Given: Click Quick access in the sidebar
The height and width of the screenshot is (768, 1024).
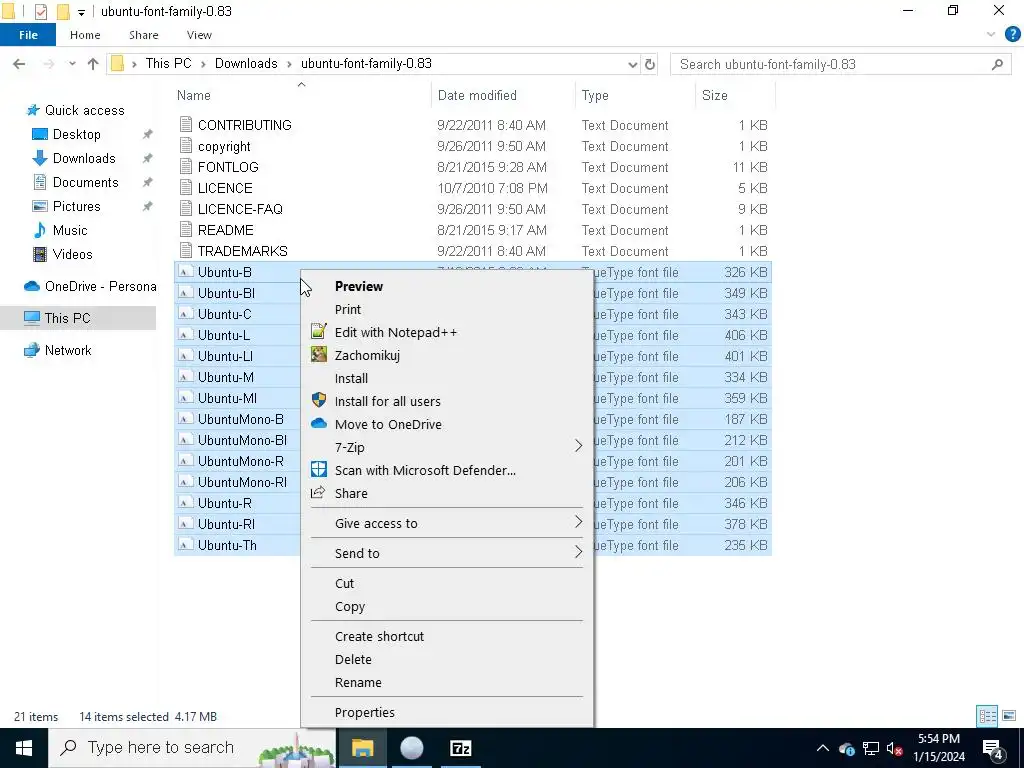Looking at the screenshot, I should pos(85,110).
